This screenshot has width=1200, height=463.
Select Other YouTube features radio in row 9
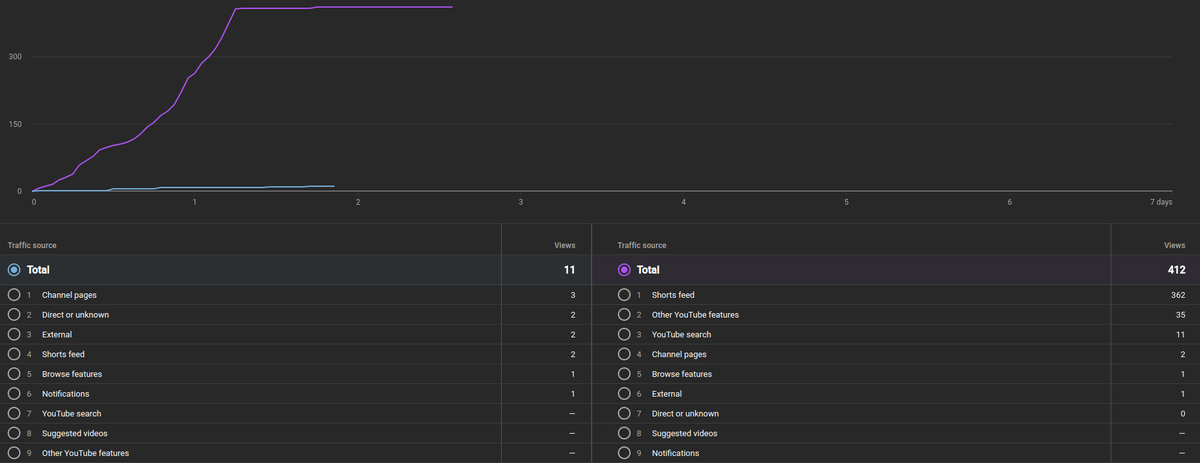tap(14, 453)
